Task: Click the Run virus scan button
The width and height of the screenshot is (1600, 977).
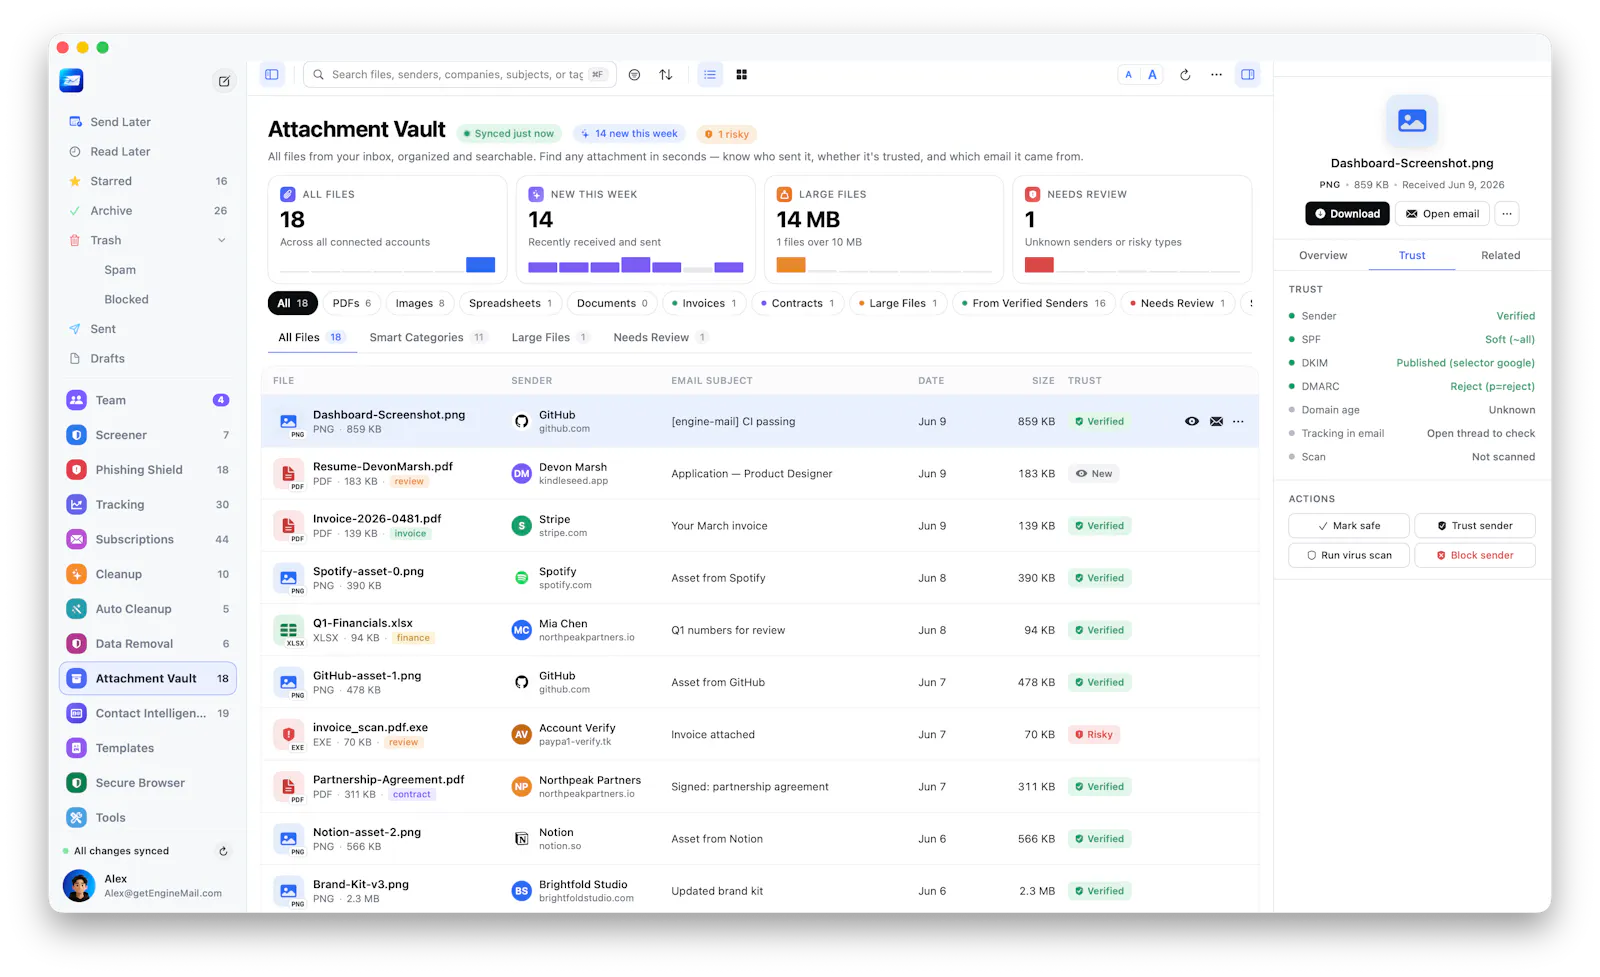Action: point(1349,556)
